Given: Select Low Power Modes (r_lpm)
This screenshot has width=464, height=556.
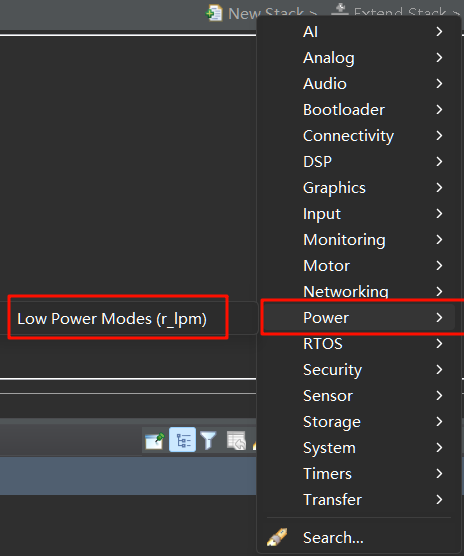Looking at the screenshot, I should (x=112, y=318).
